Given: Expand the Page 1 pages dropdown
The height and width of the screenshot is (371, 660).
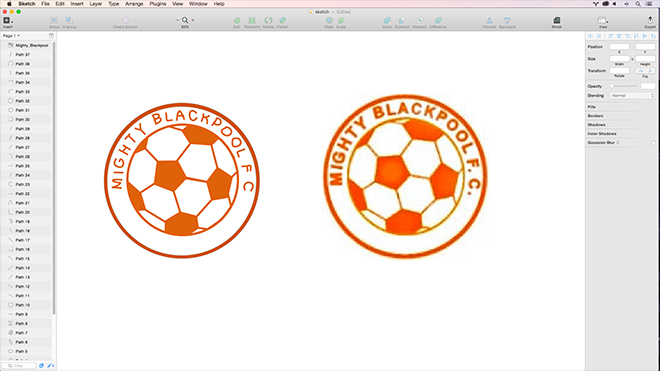Looking at the screenshot, I should [11, 36].
